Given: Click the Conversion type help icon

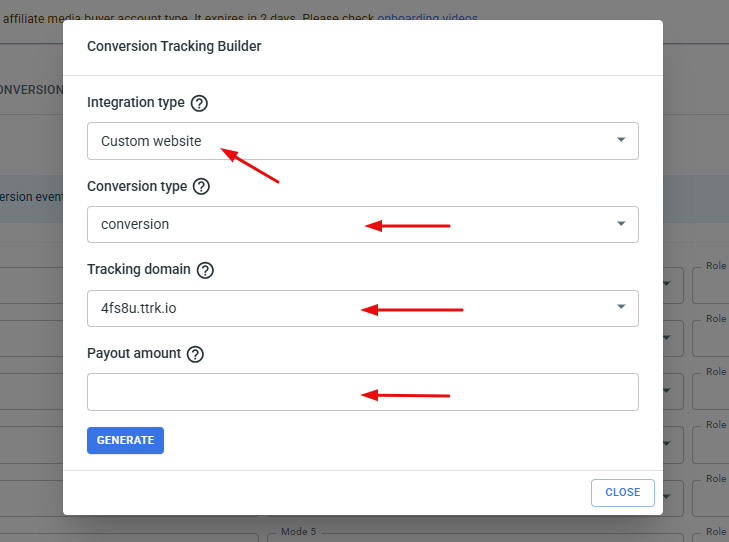Looking at the screenshot, I should click(201, 187).
